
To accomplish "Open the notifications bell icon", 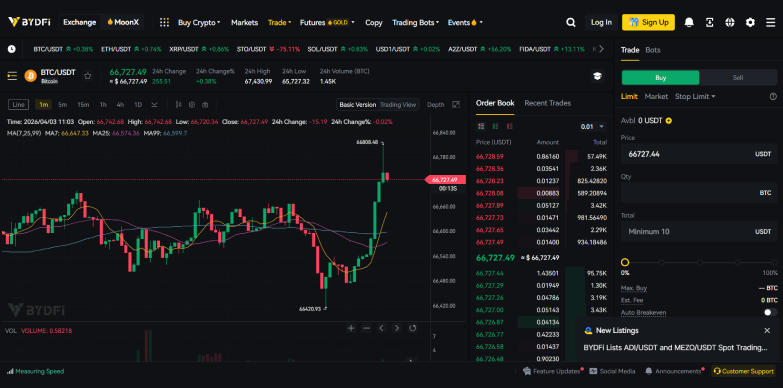I will click(x=689, y=22).
